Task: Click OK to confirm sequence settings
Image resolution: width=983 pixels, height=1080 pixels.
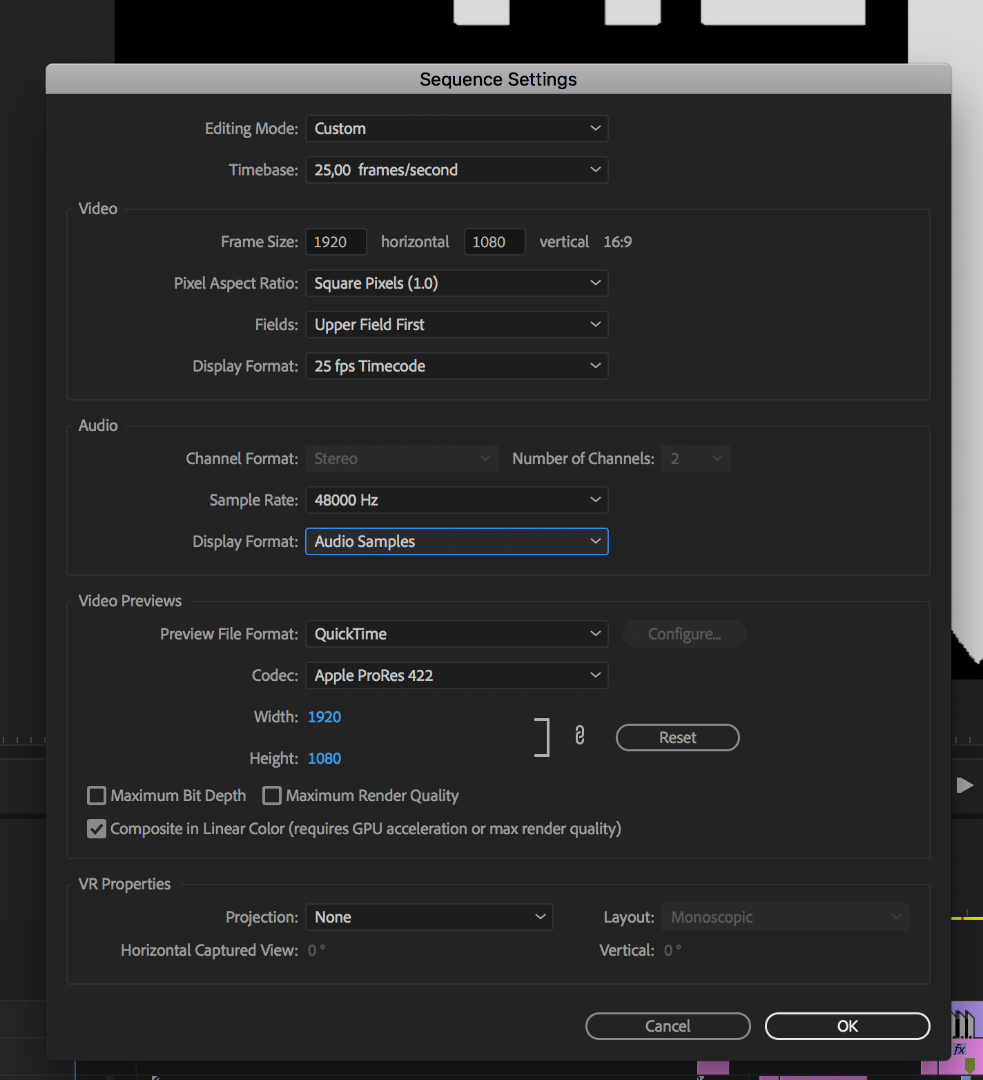Action: pos(847,1026)
